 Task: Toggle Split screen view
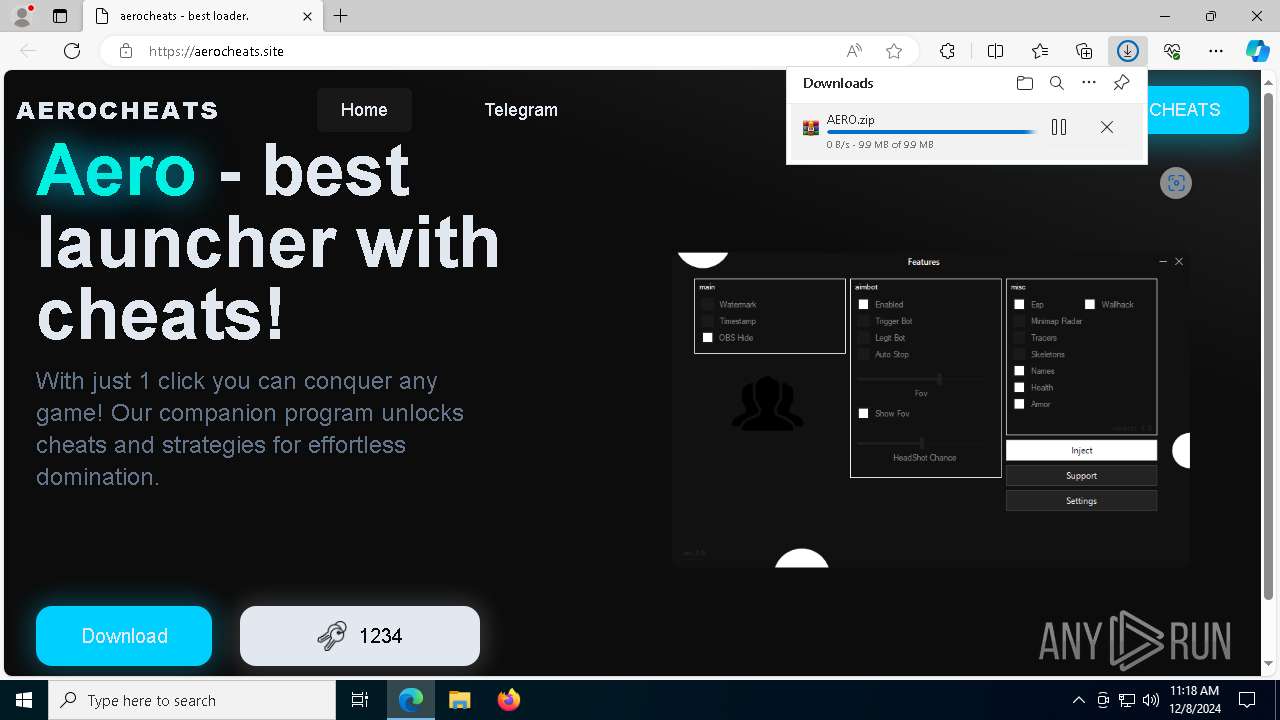pyautogui.click(x=995, y=51)
